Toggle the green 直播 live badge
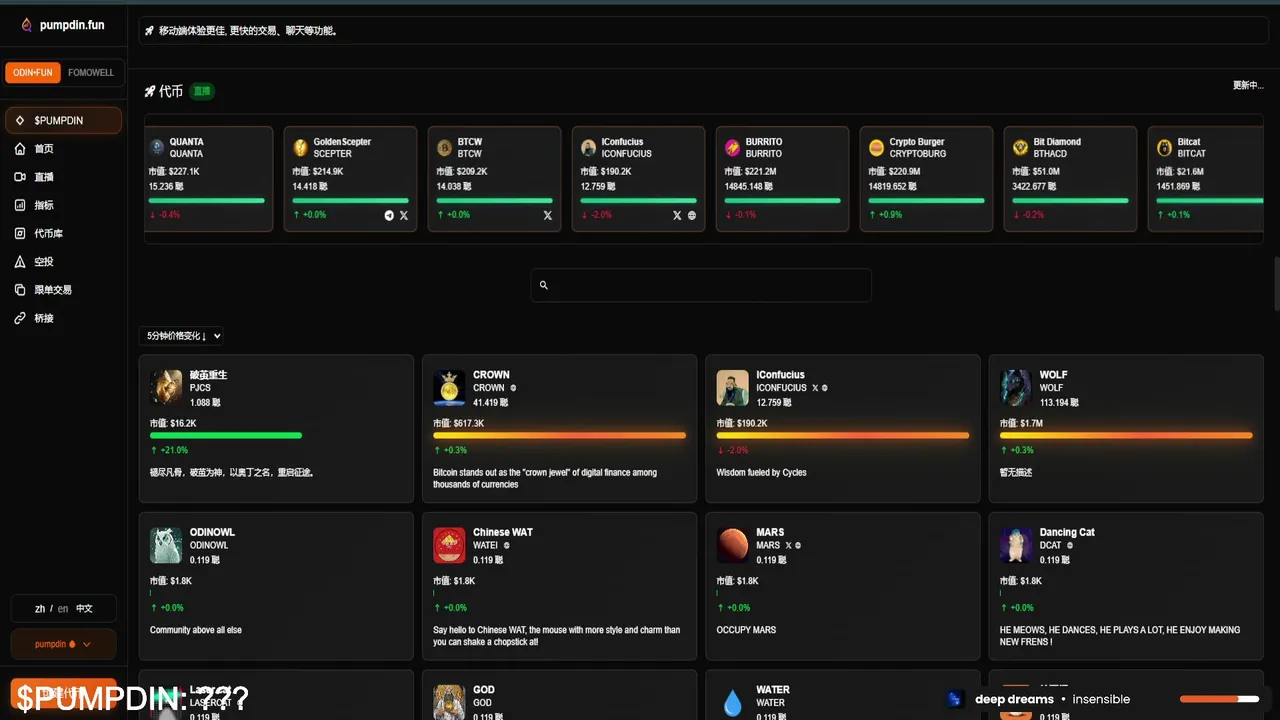This screenshot has height=720, width=1280. coord(202,91)
